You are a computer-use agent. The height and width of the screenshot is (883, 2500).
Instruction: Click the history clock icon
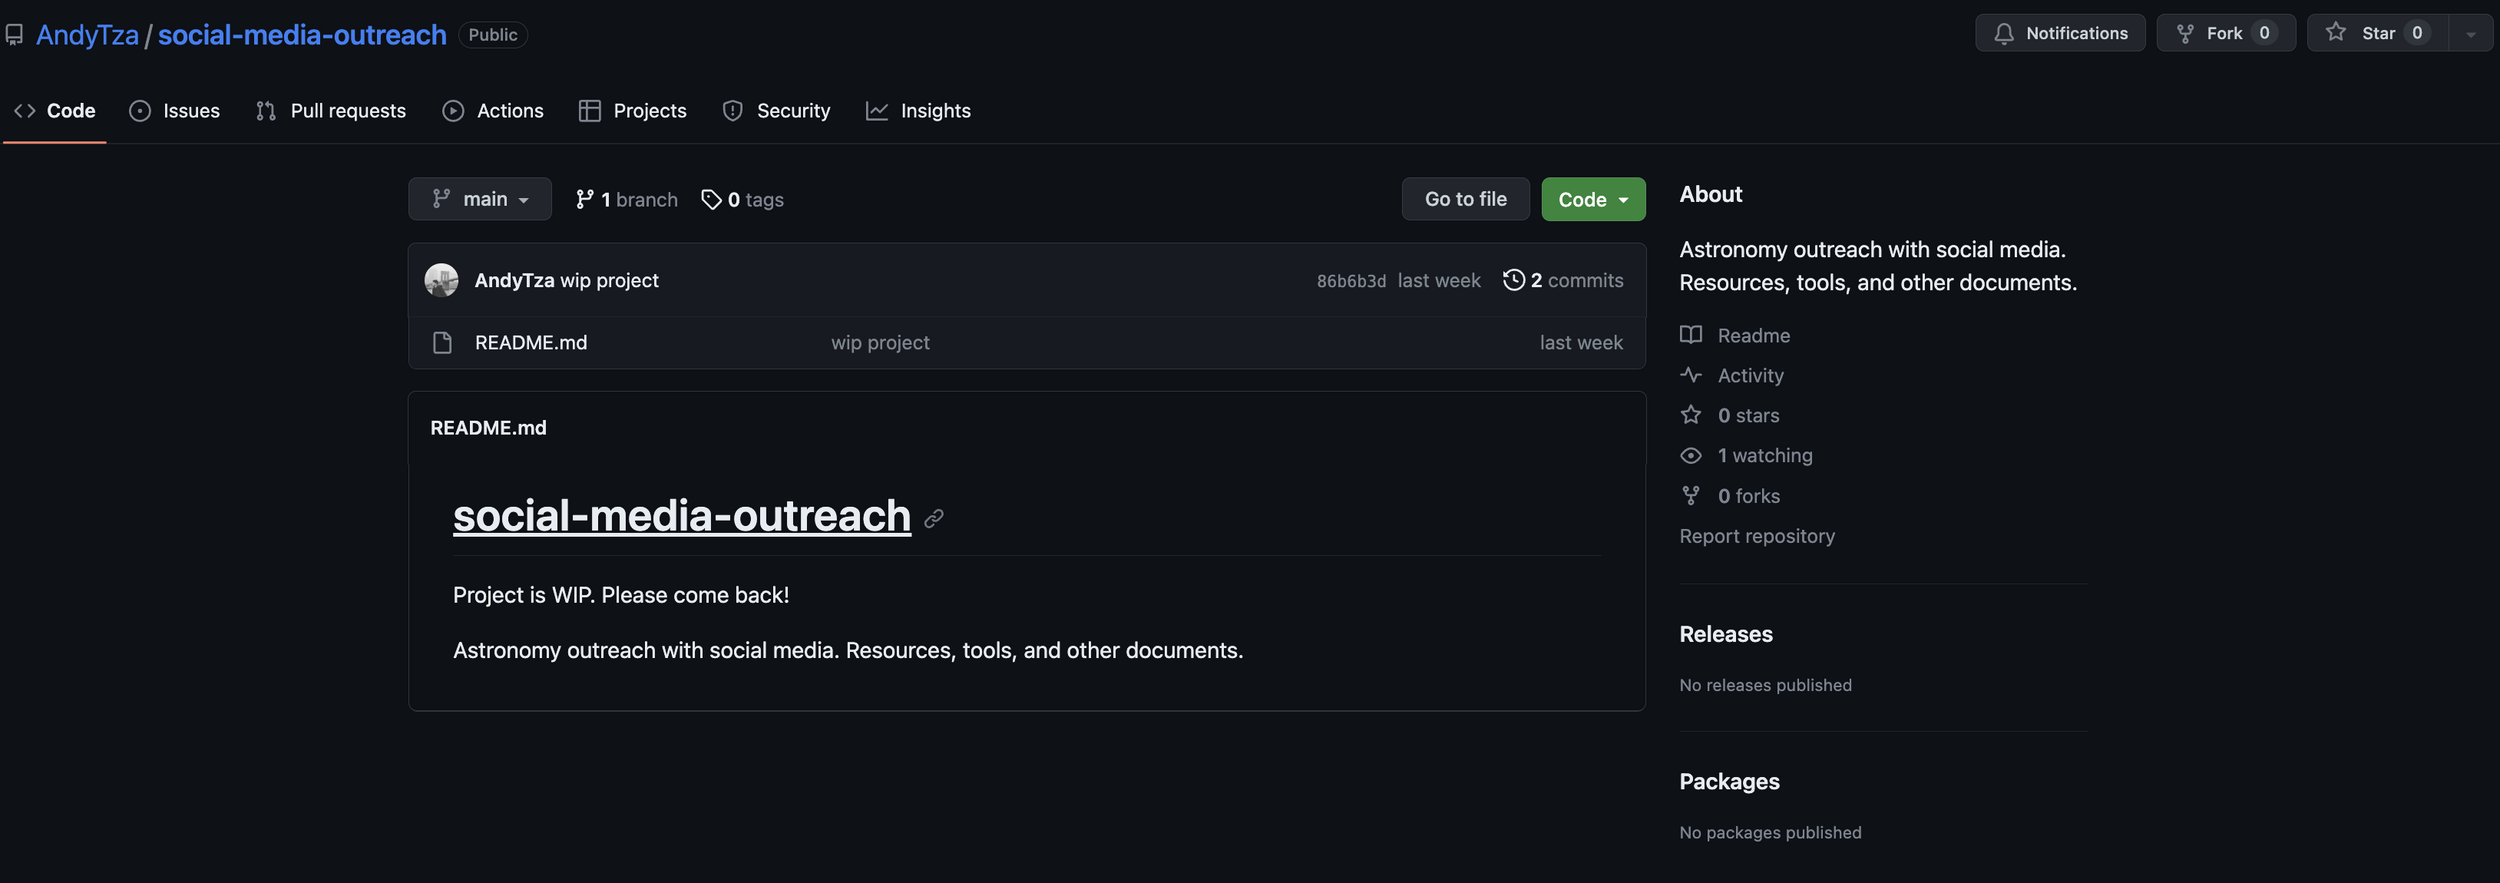(x=1514, y=280)
